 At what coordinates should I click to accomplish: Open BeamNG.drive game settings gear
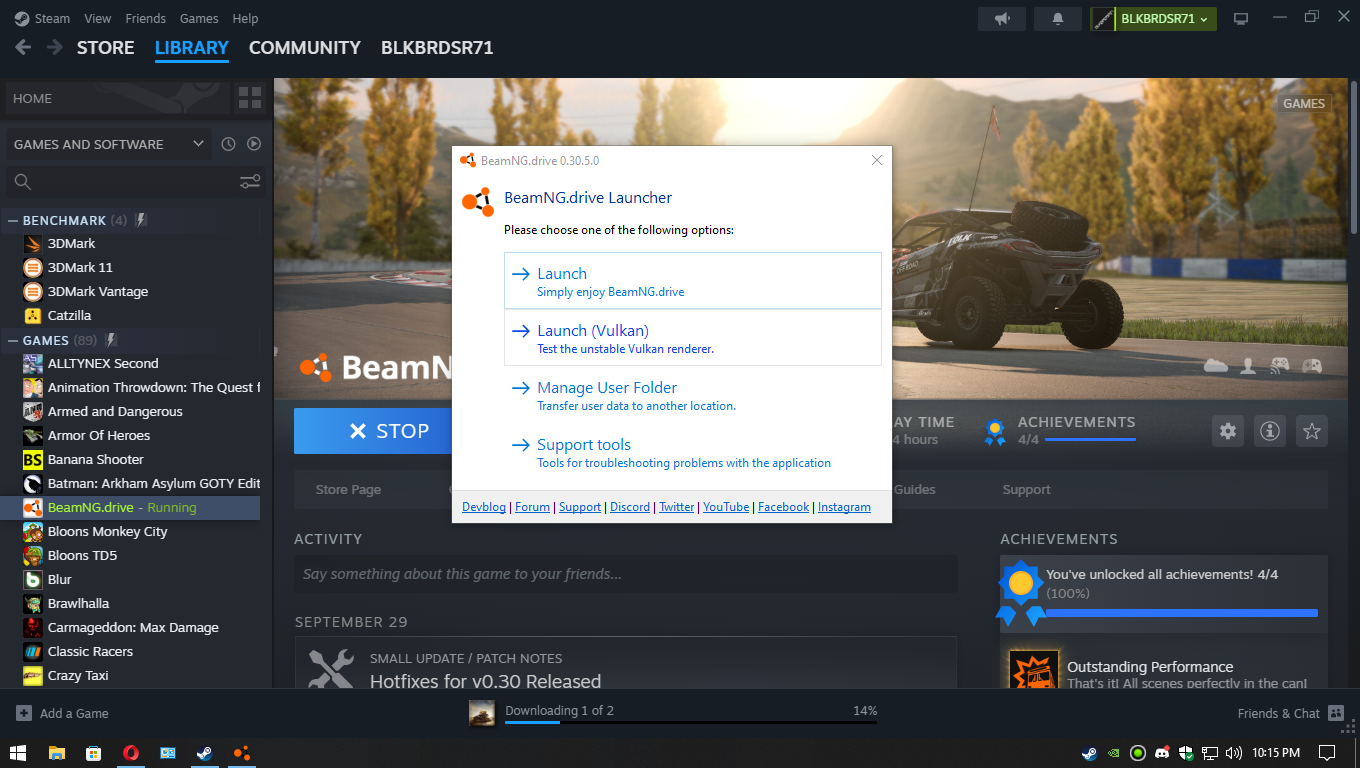1228,431
